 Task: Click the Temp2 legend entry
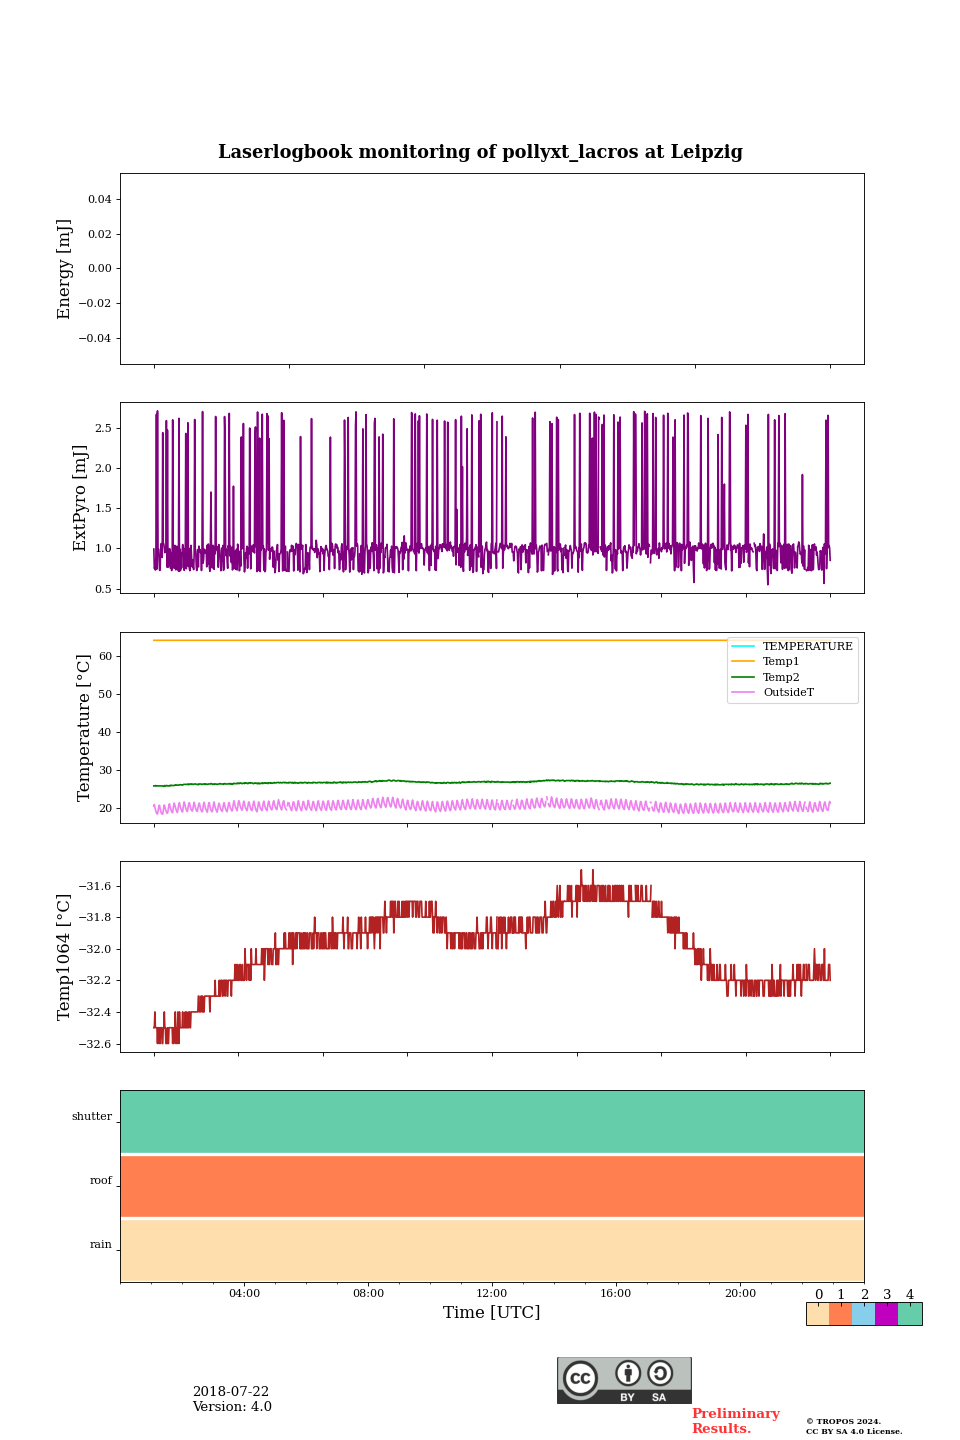766,677
